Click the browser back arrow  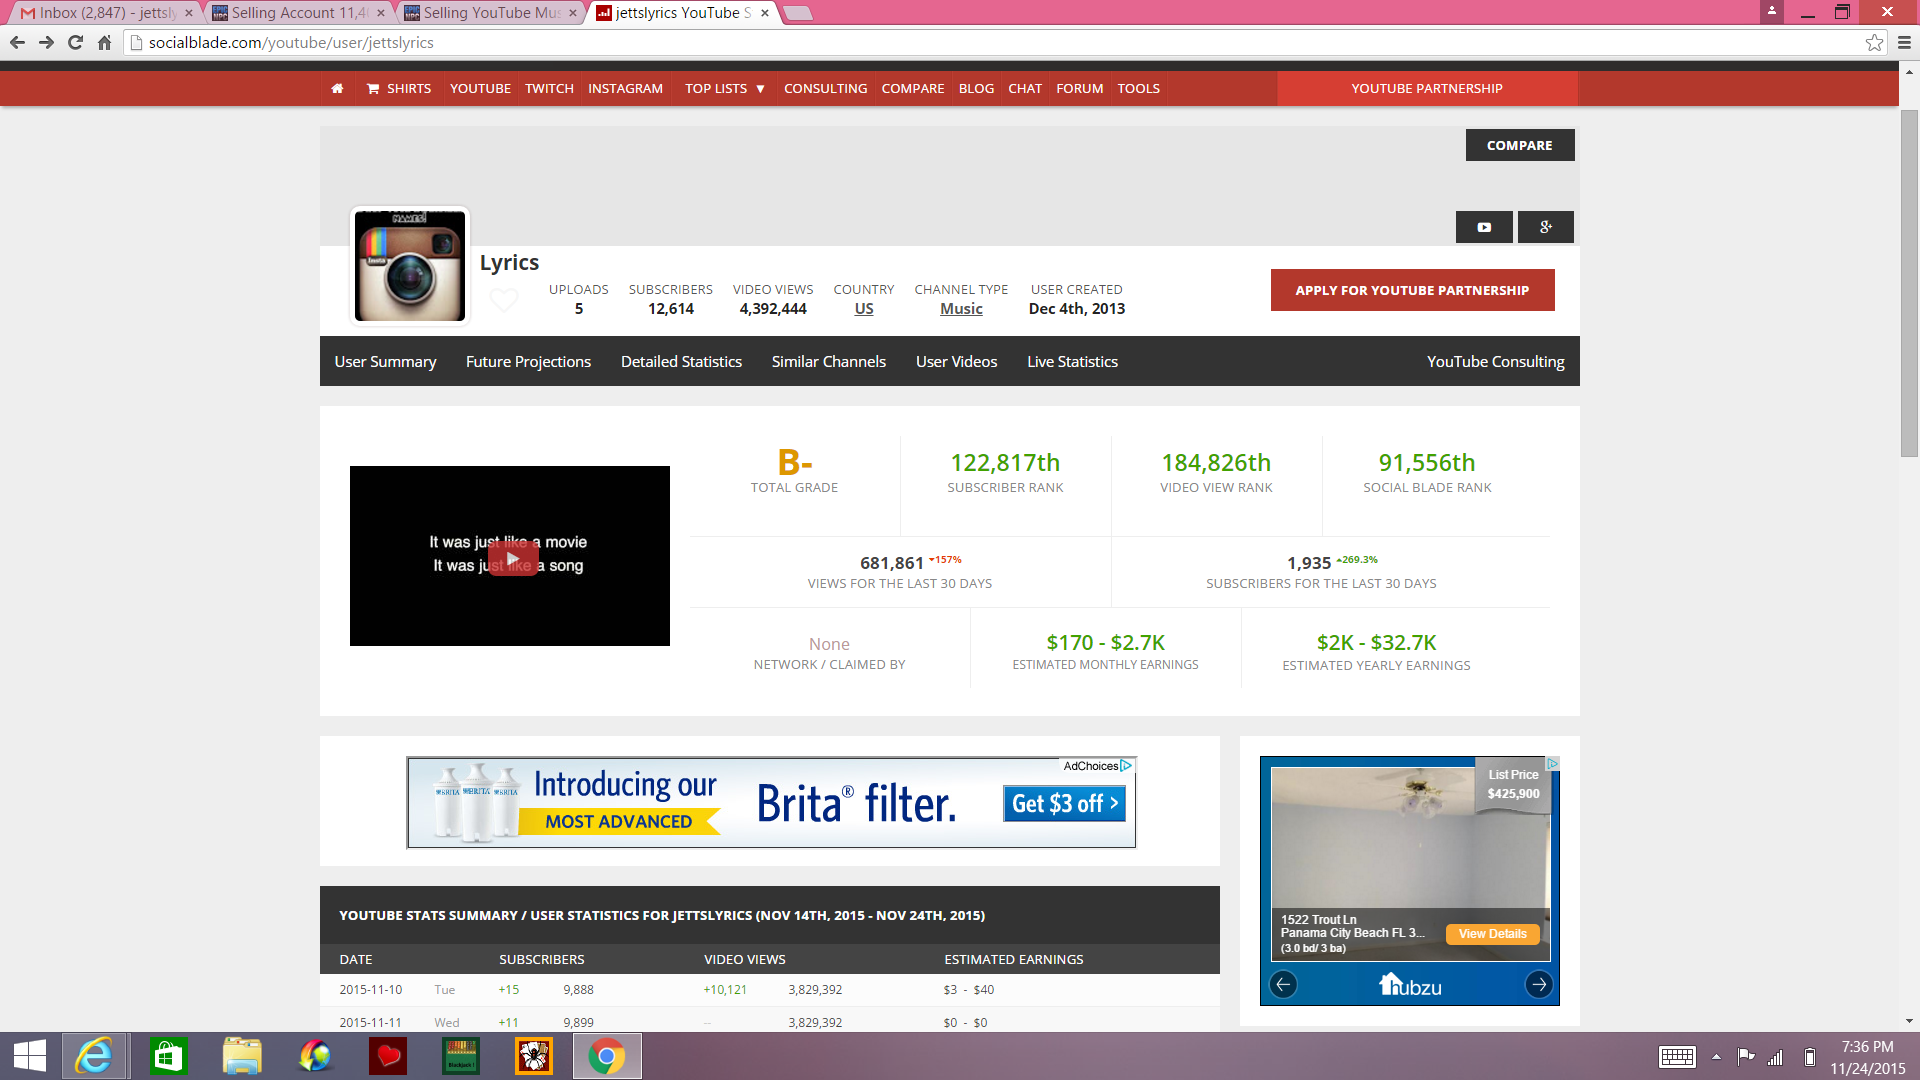point(17,42)
